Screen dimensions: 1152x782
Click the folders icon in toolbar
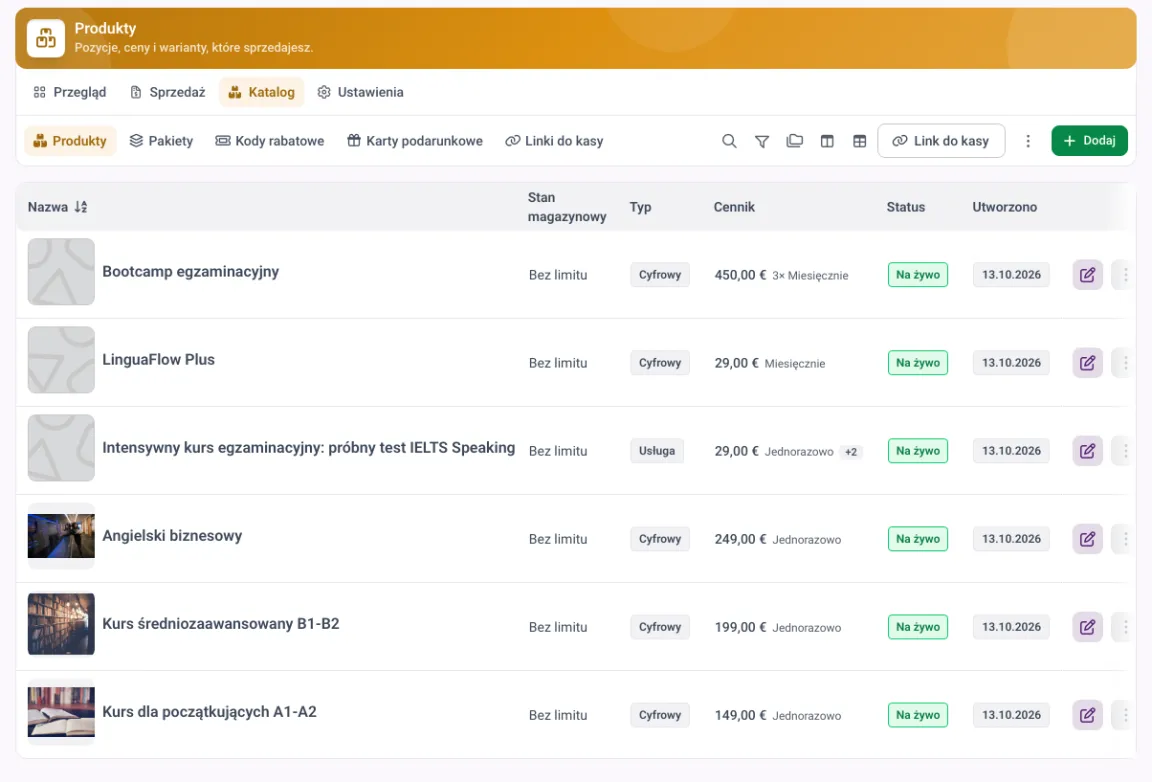794,141
